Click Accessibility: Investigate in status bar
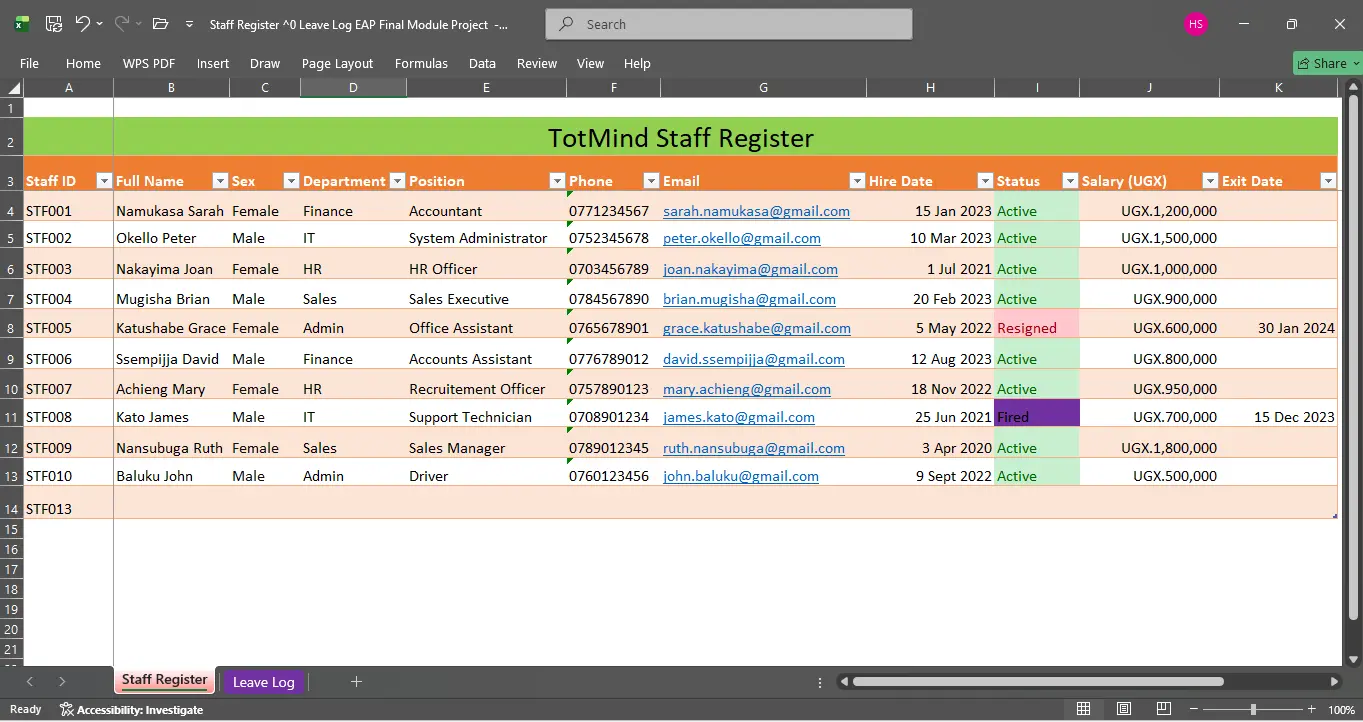The image size is (1363, 722). pyautogui.click(x=131, y=709)
